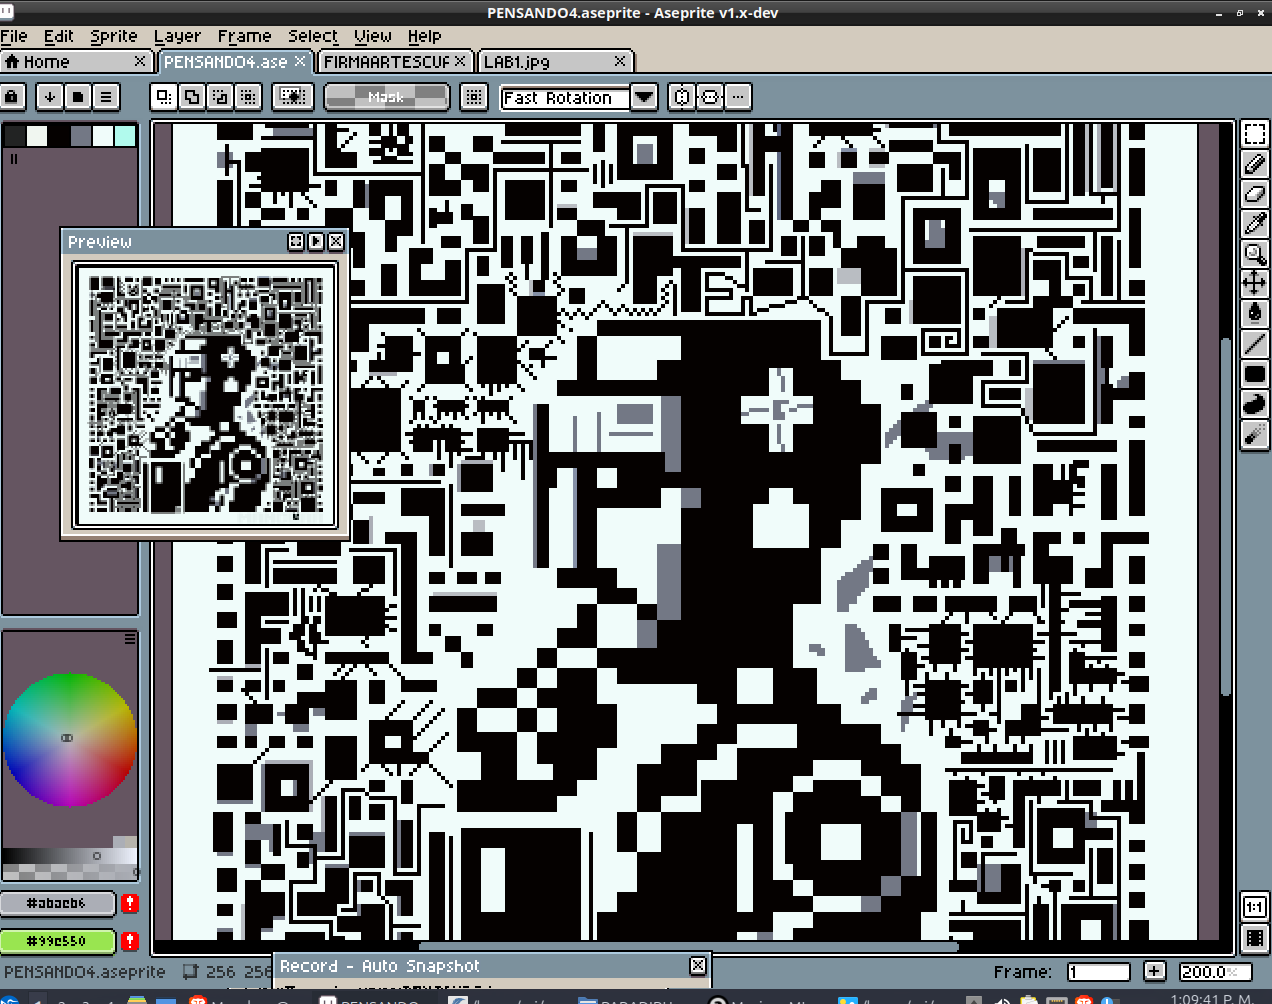Image resolution: width=1272 pixels, height=1004 pixels.
Task: Choose the replace selection mode
Action: (164, 97)
